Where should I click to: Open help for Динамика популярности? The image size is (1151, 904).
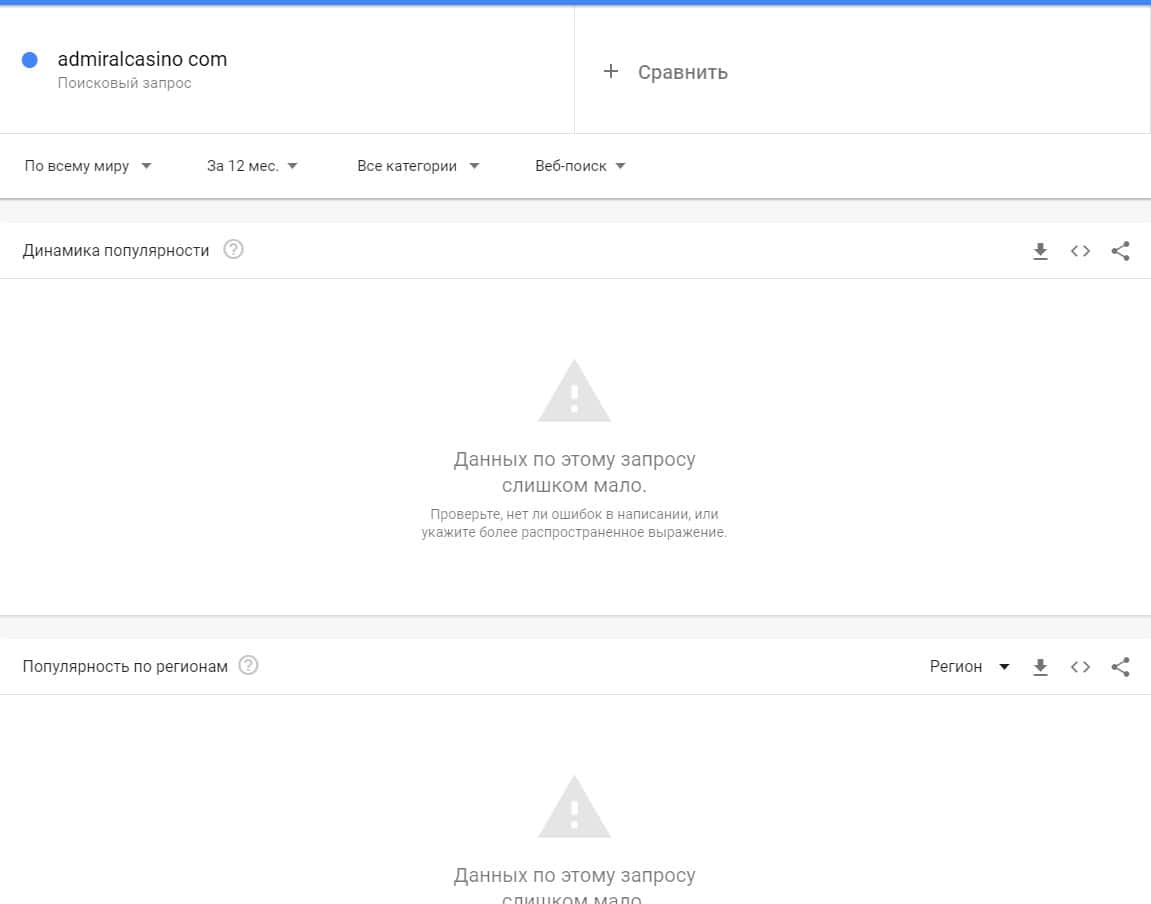tap(233, 249)
